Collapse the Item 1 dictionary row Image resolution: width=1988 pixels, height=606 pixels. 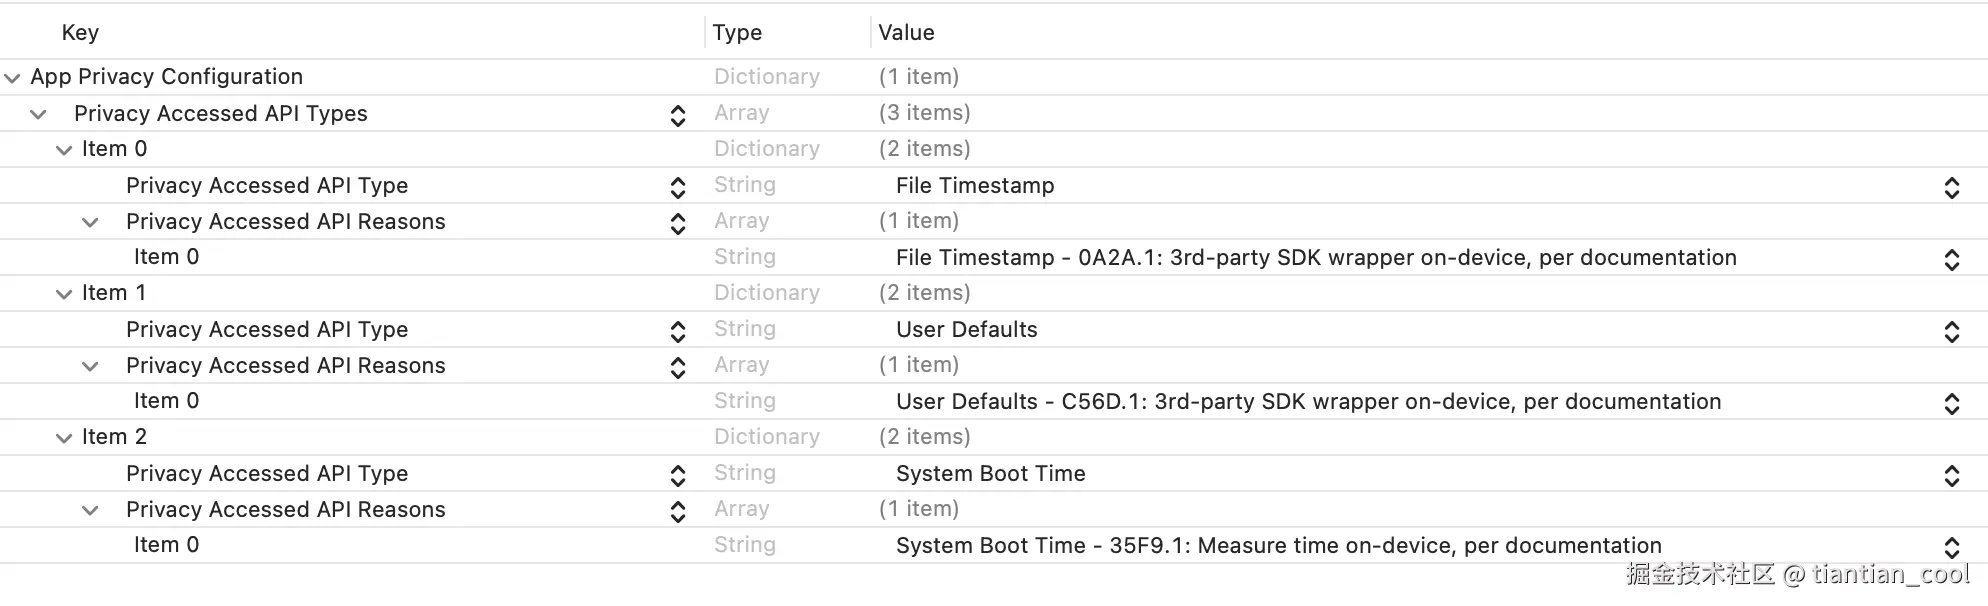point(64,294)
